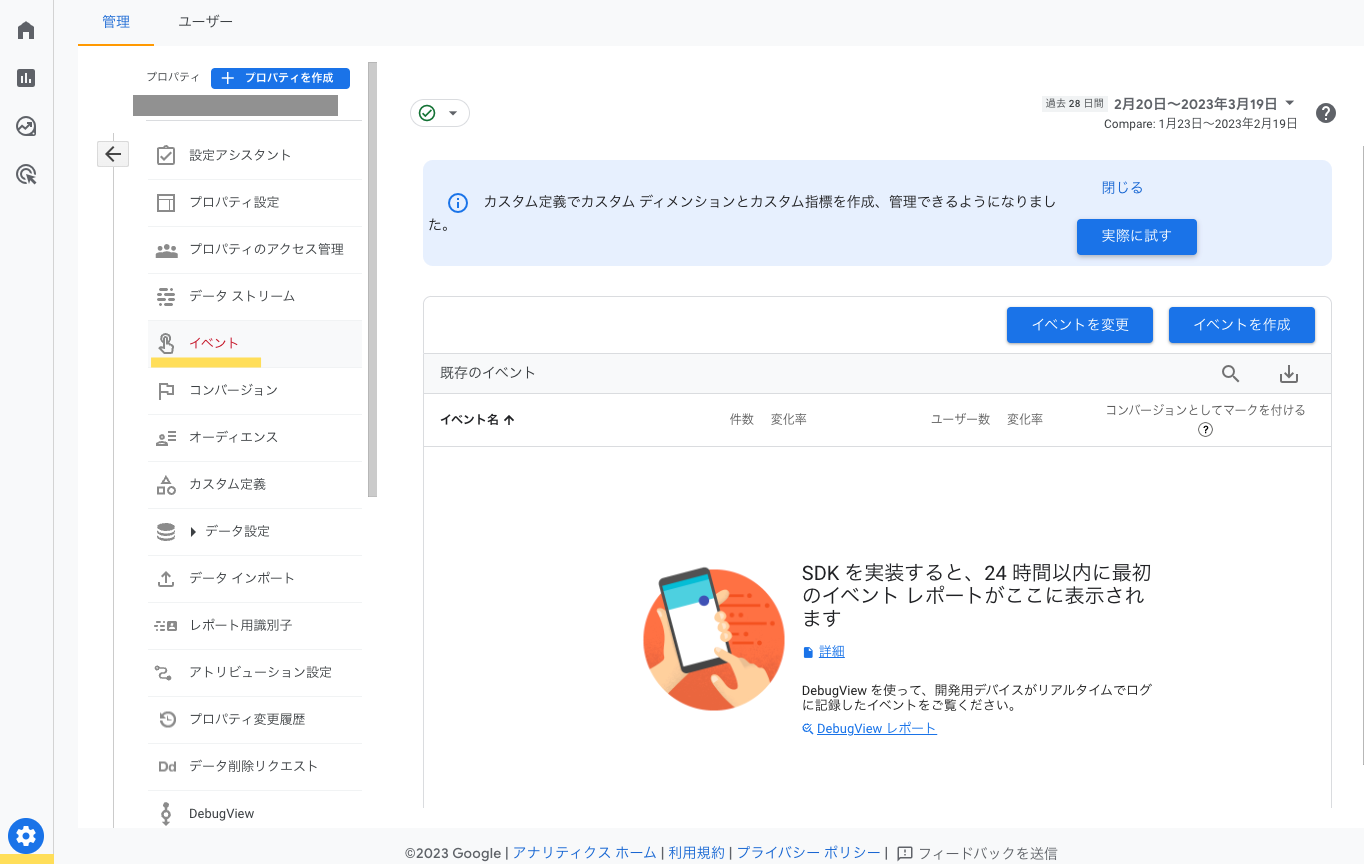Click the info icon in blue banner
1364x864 pixels.
458,204
